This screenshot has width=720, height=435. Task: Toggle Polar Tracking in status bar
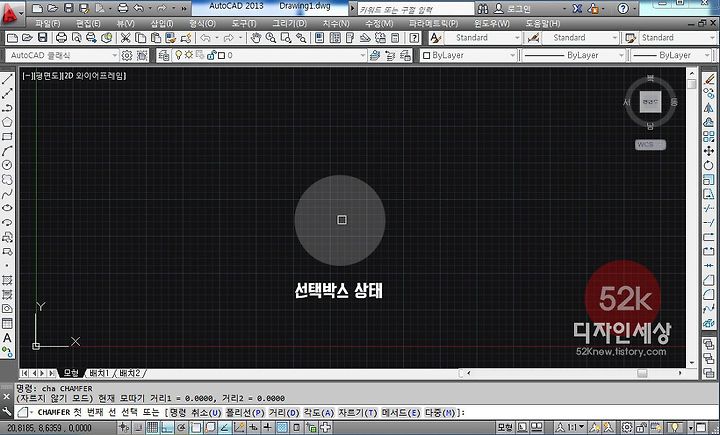pos(181,428)
